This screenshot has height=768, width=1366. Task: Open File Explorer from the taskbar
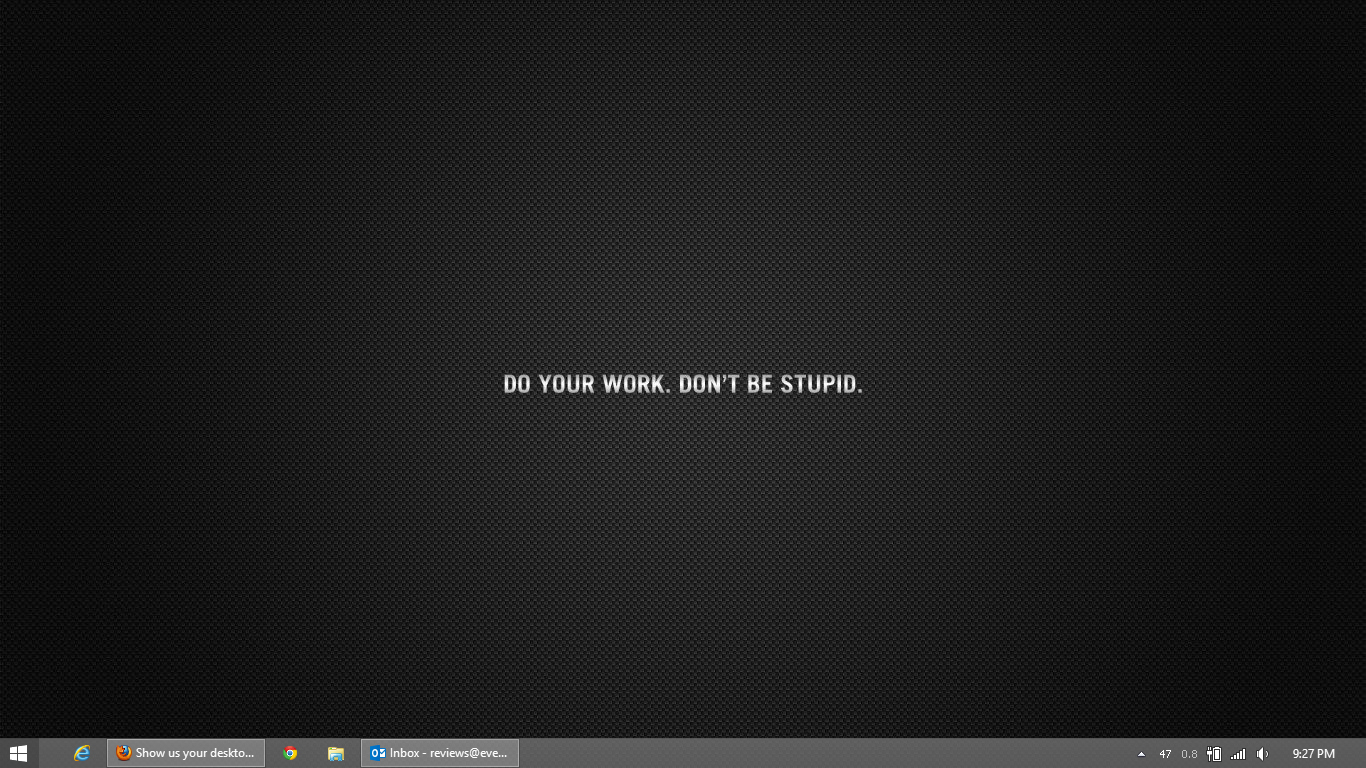click(x=336, y=753)
